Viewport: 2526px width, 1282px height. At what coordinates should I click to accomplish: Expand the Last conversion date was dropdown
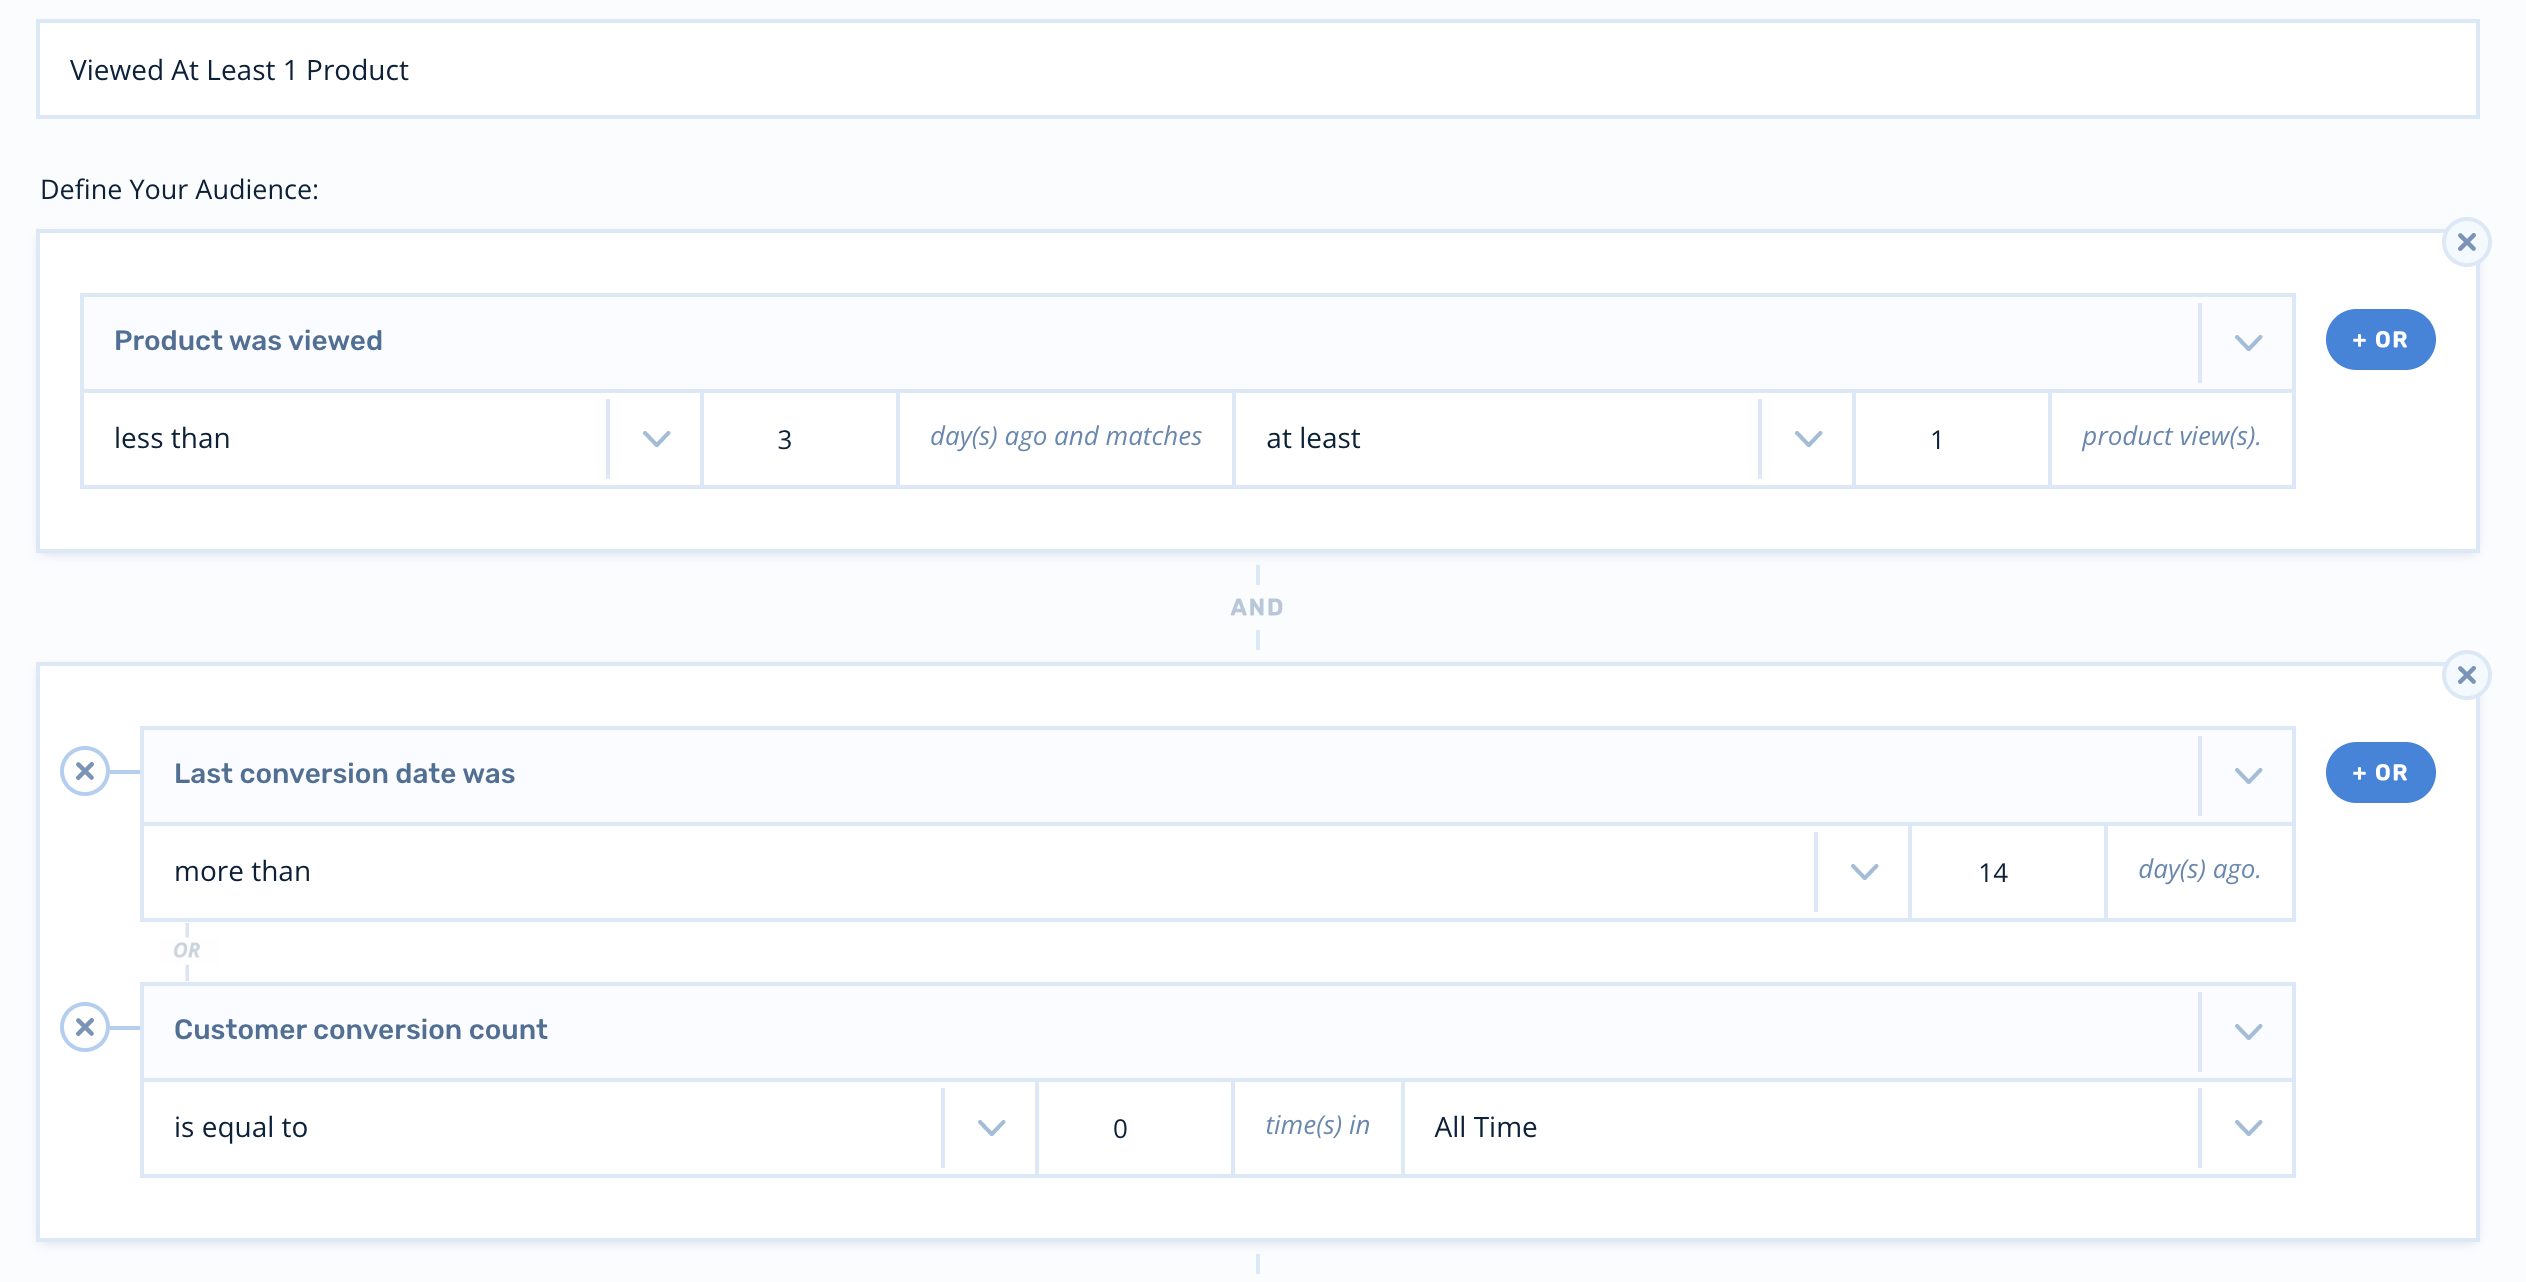coord(2247,775)
